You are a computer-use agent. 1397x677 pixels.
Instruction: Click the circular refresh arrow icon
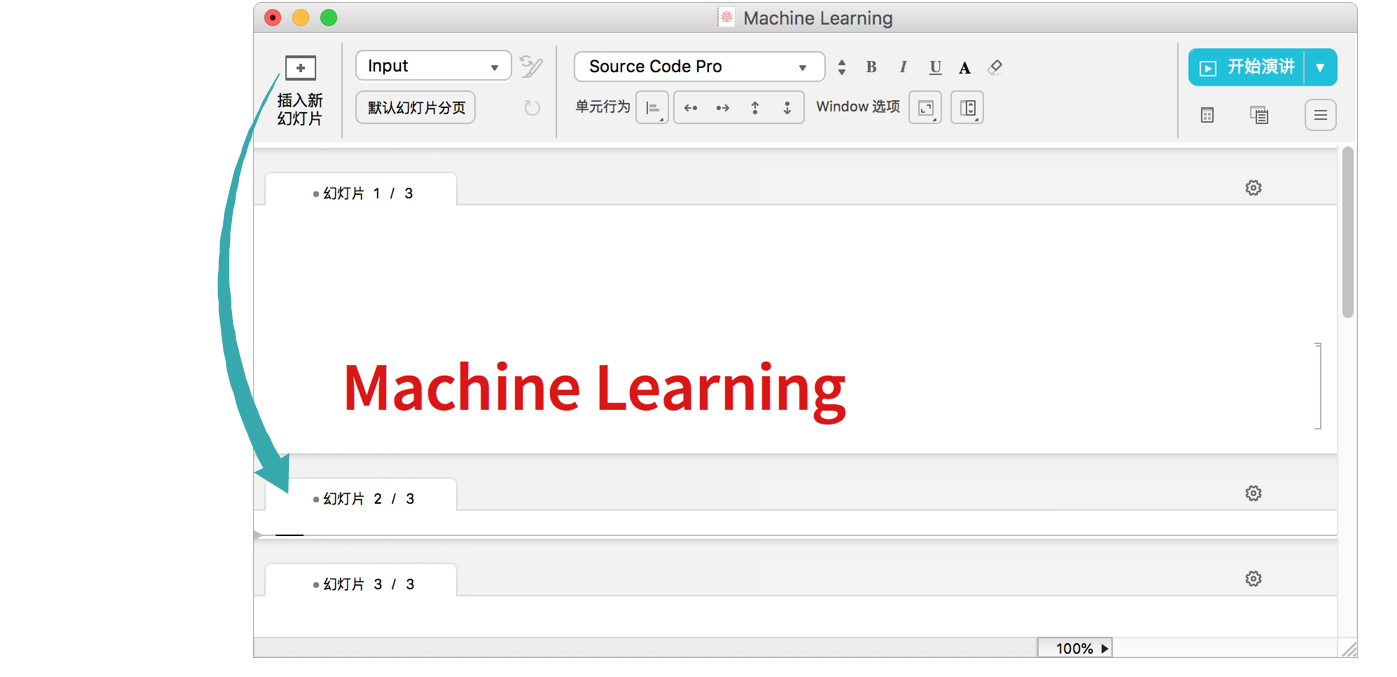[532, 108]
